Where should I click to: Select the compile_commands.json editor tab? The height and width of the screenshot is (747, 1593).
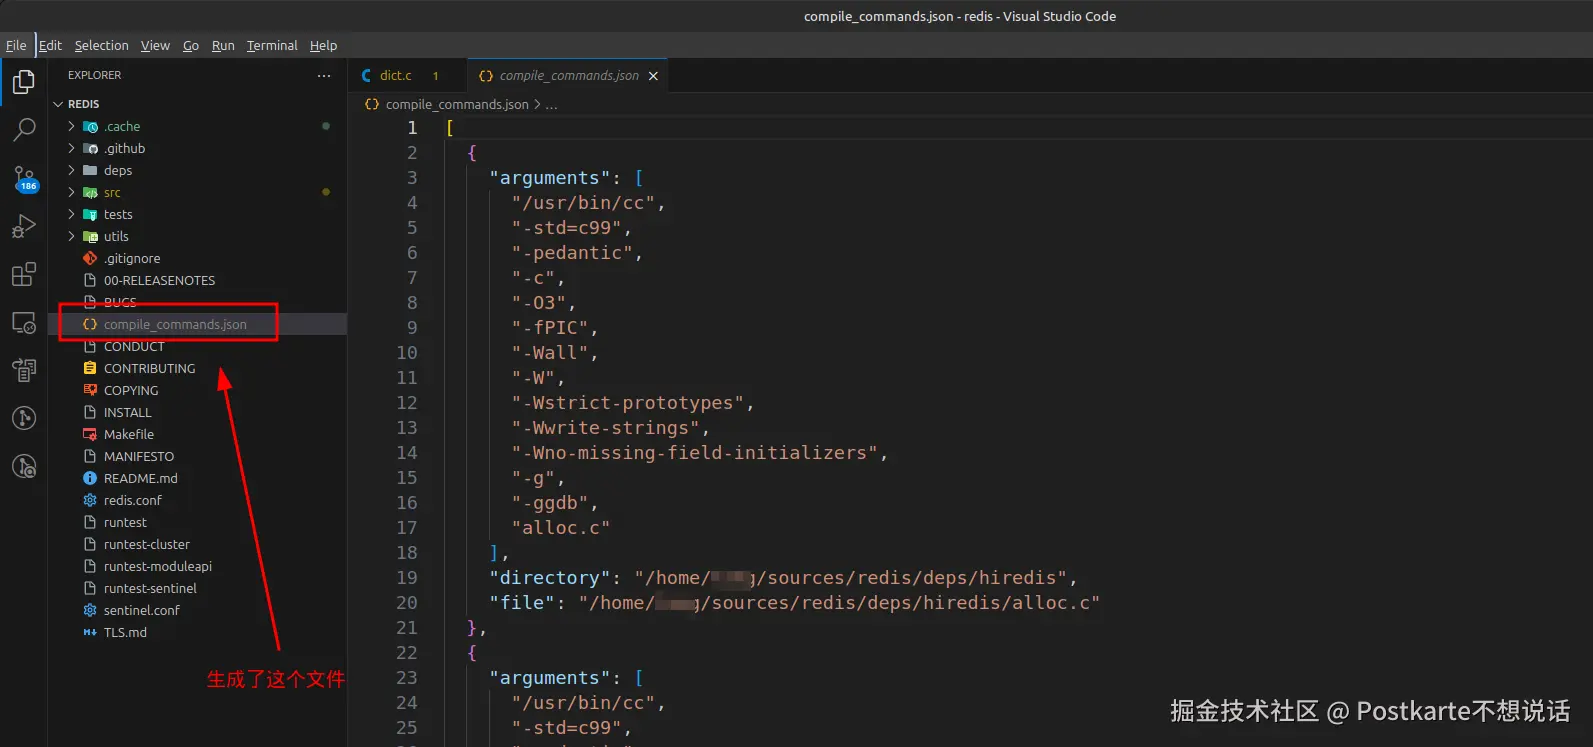coord(567,76)
